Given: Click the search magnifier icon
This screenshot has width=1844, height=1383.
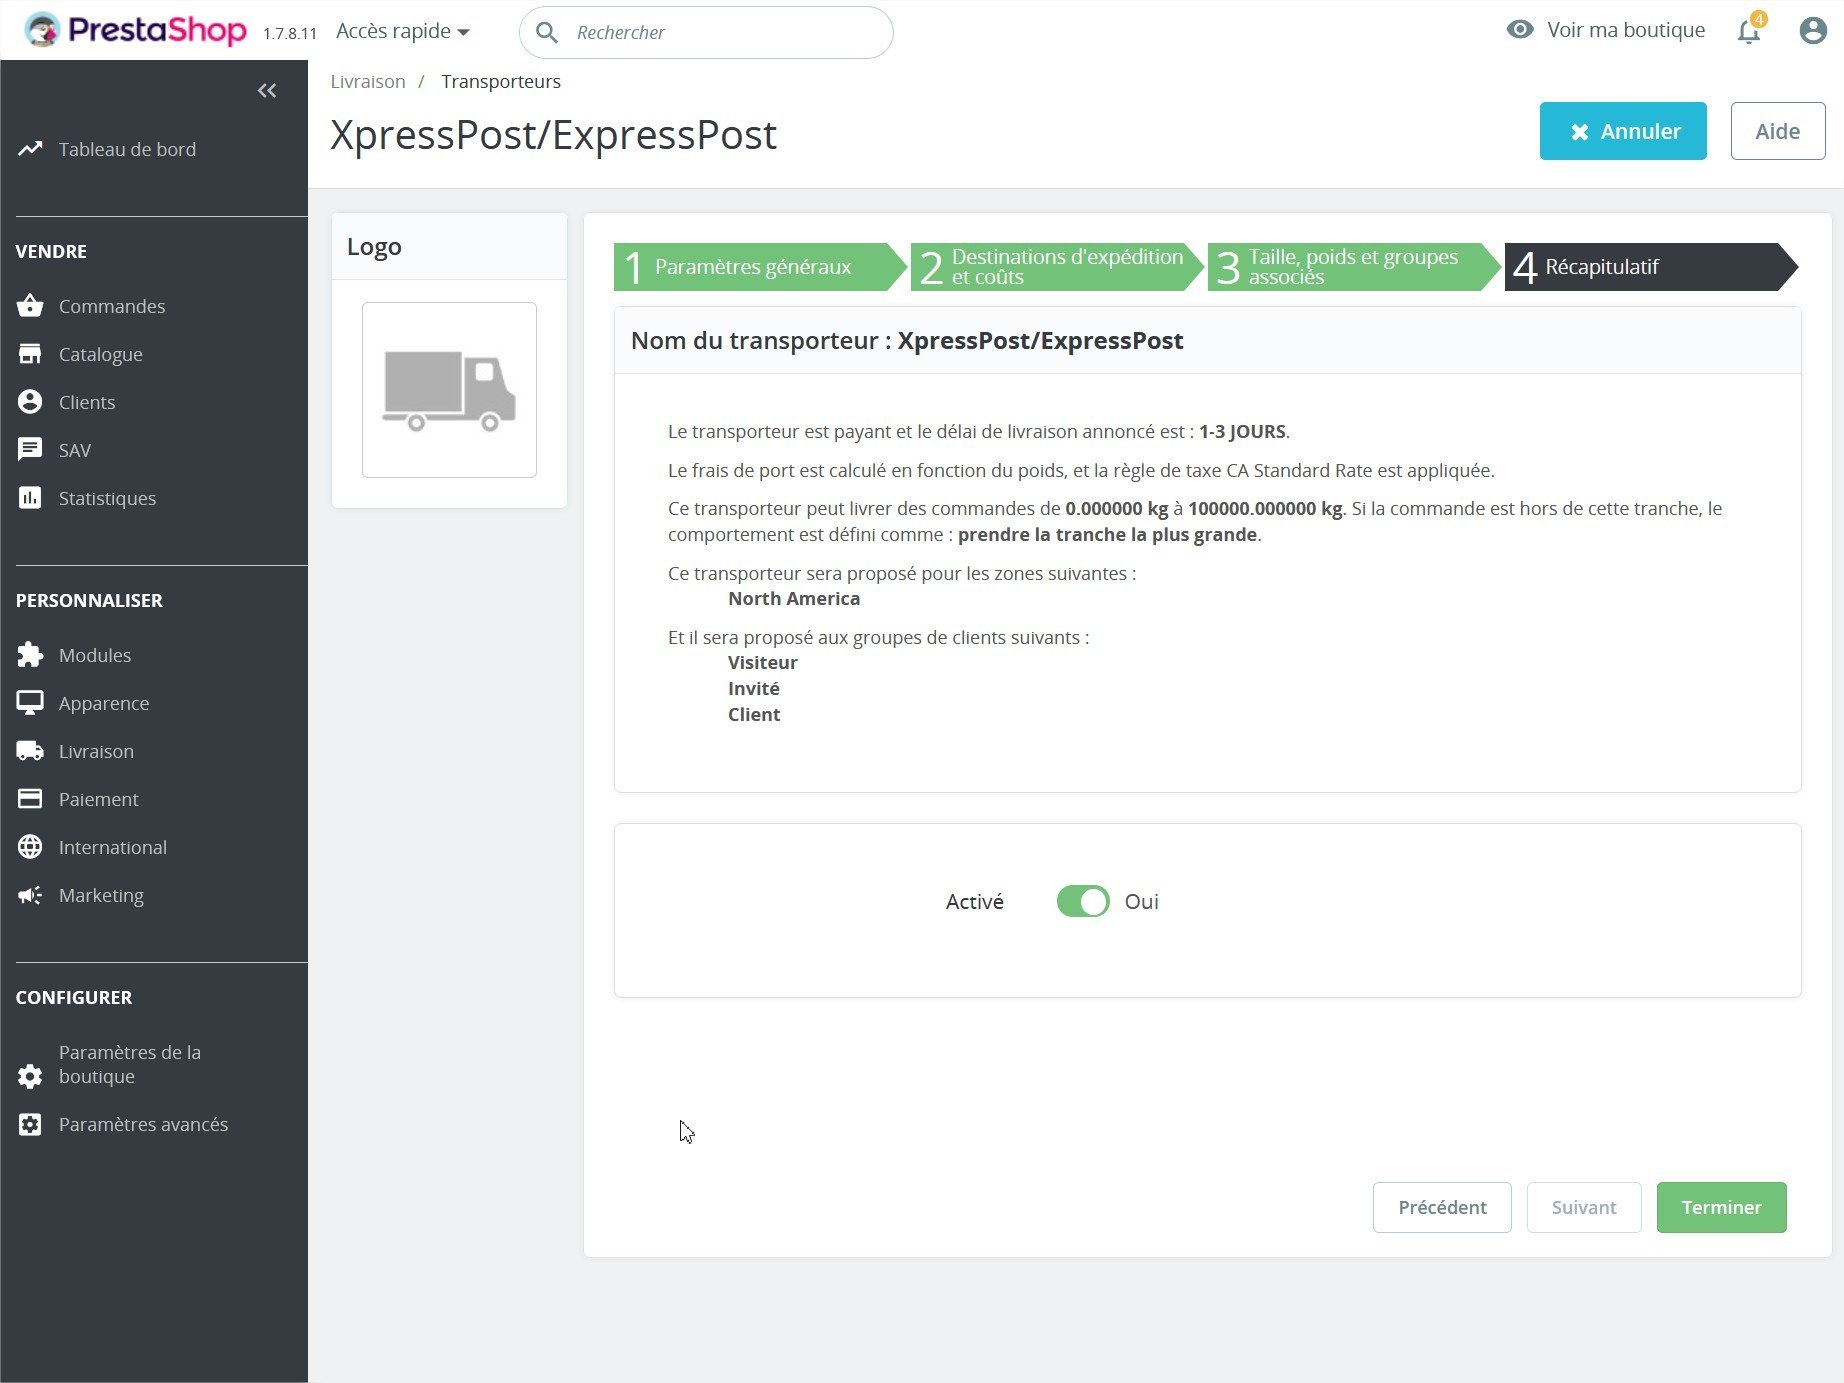Looking at the screenshot, I should [547, 32].
